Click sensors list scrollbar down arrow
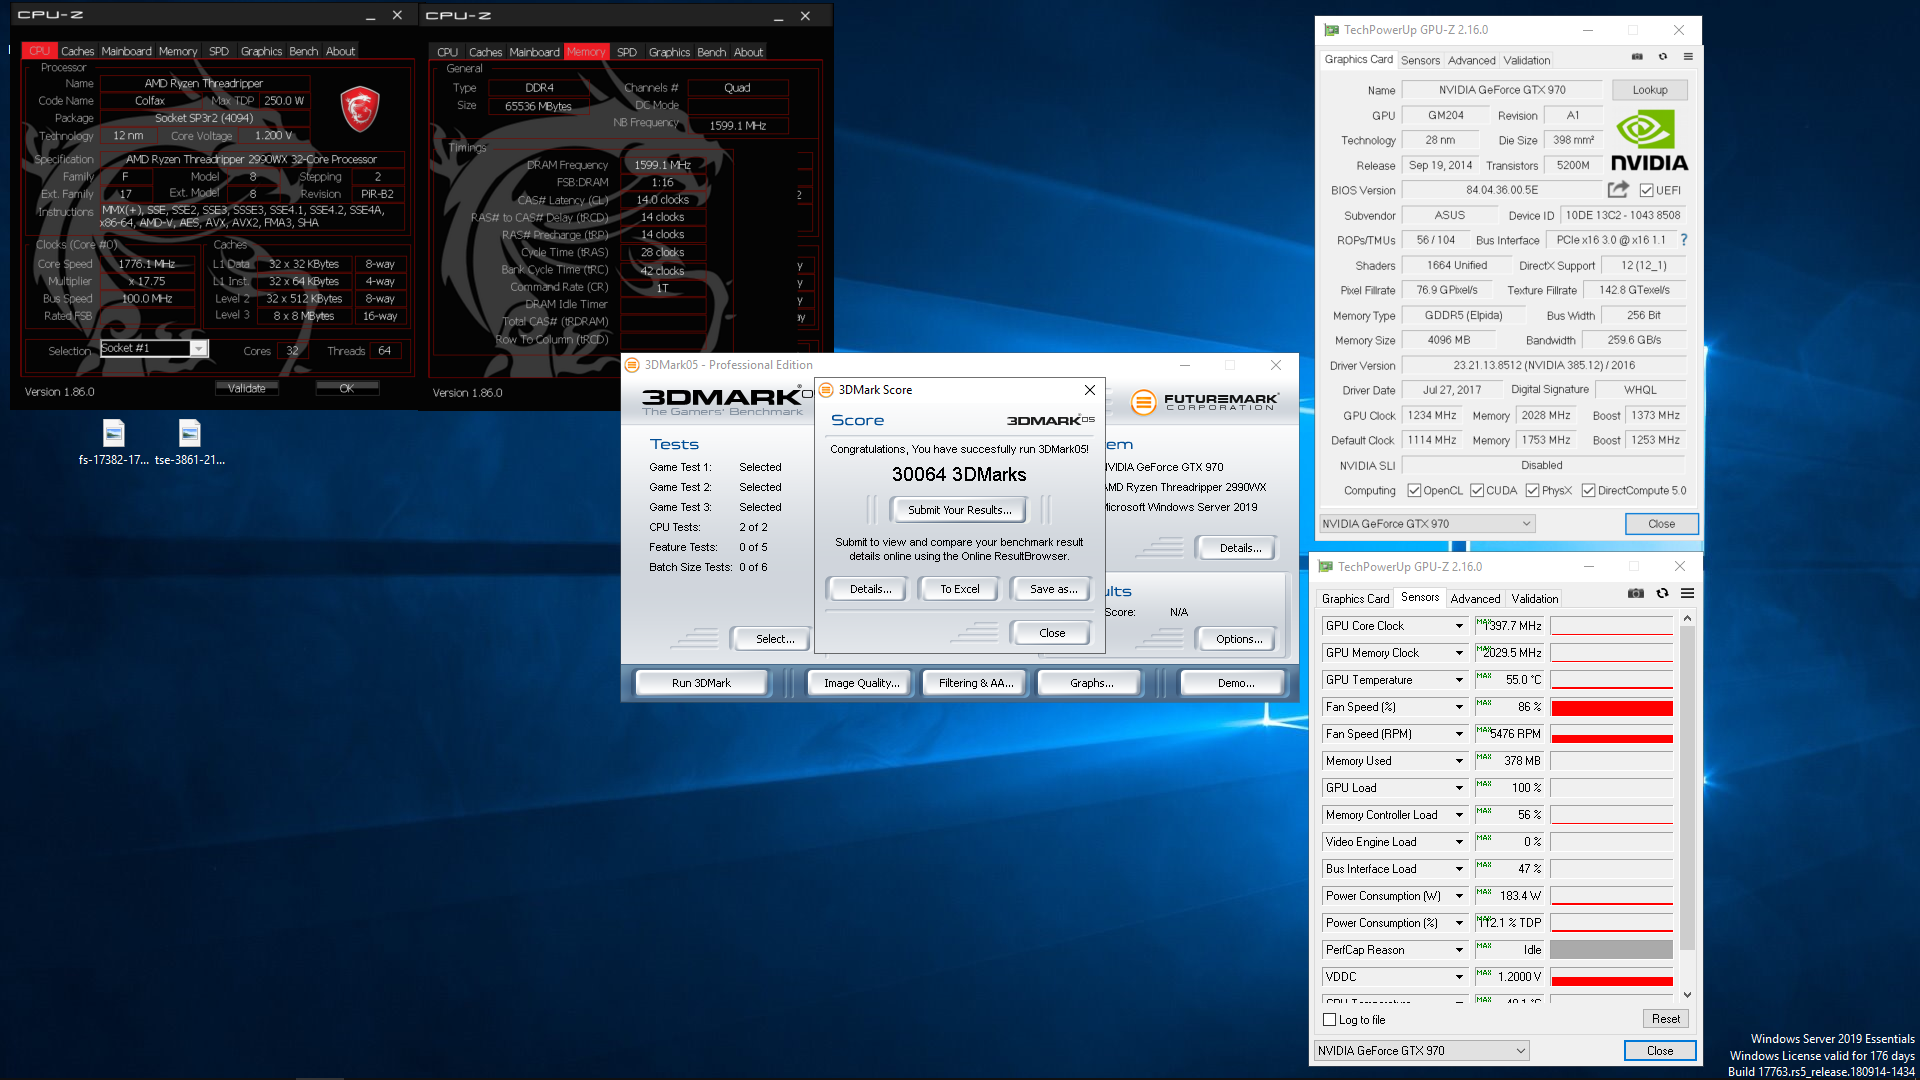 (1687, 995)
